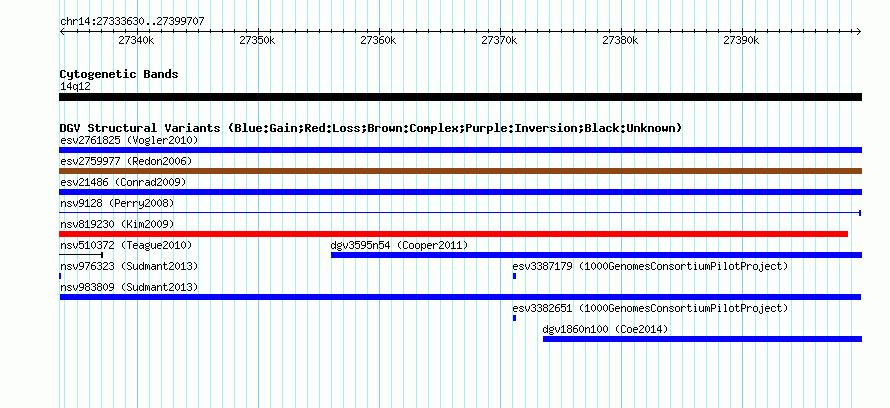
Task: Click the right arrowhead of the ruler
Action: 859,32
